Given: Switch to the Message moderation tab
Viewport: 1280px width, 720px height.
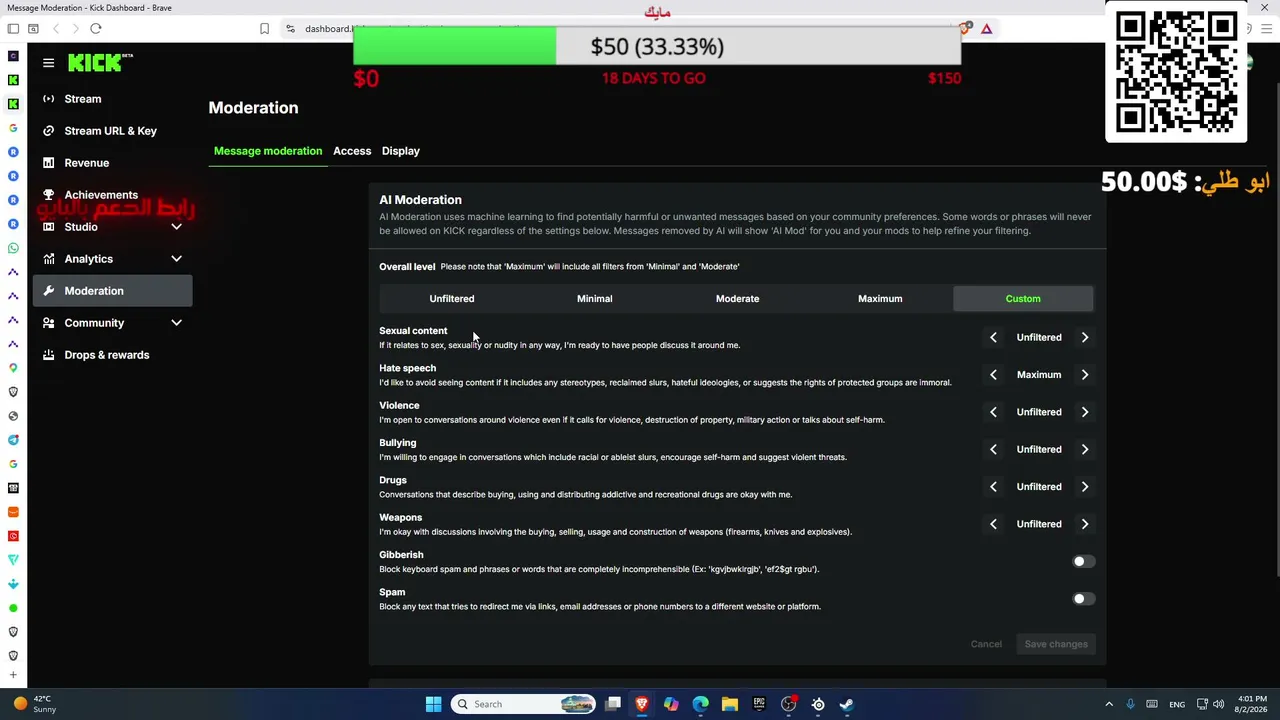Looking at the screenshot, I should pos(268,151).
